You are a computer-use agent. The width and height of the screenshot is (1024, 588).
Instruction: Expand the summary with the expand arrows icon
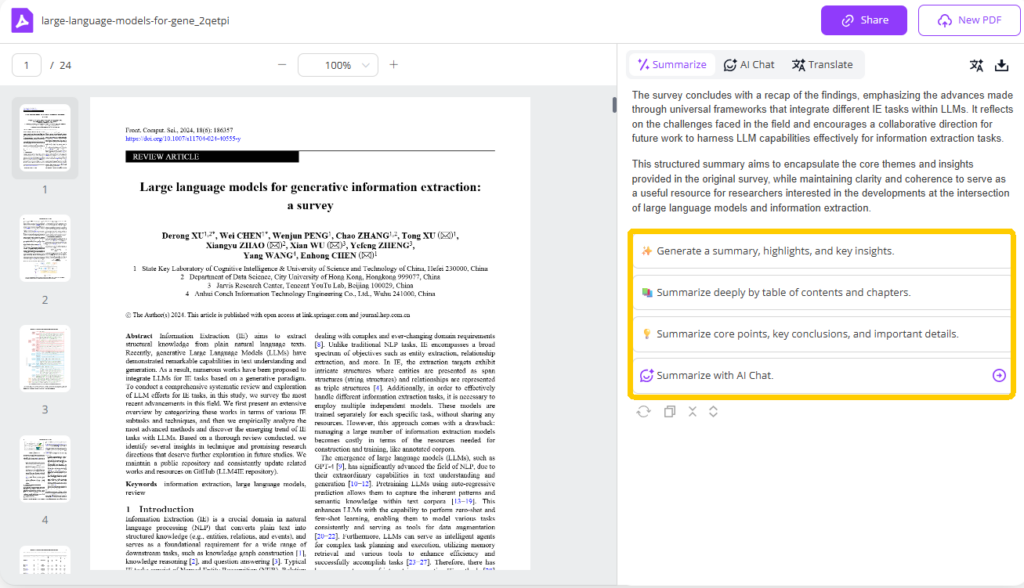pos(713,411)
